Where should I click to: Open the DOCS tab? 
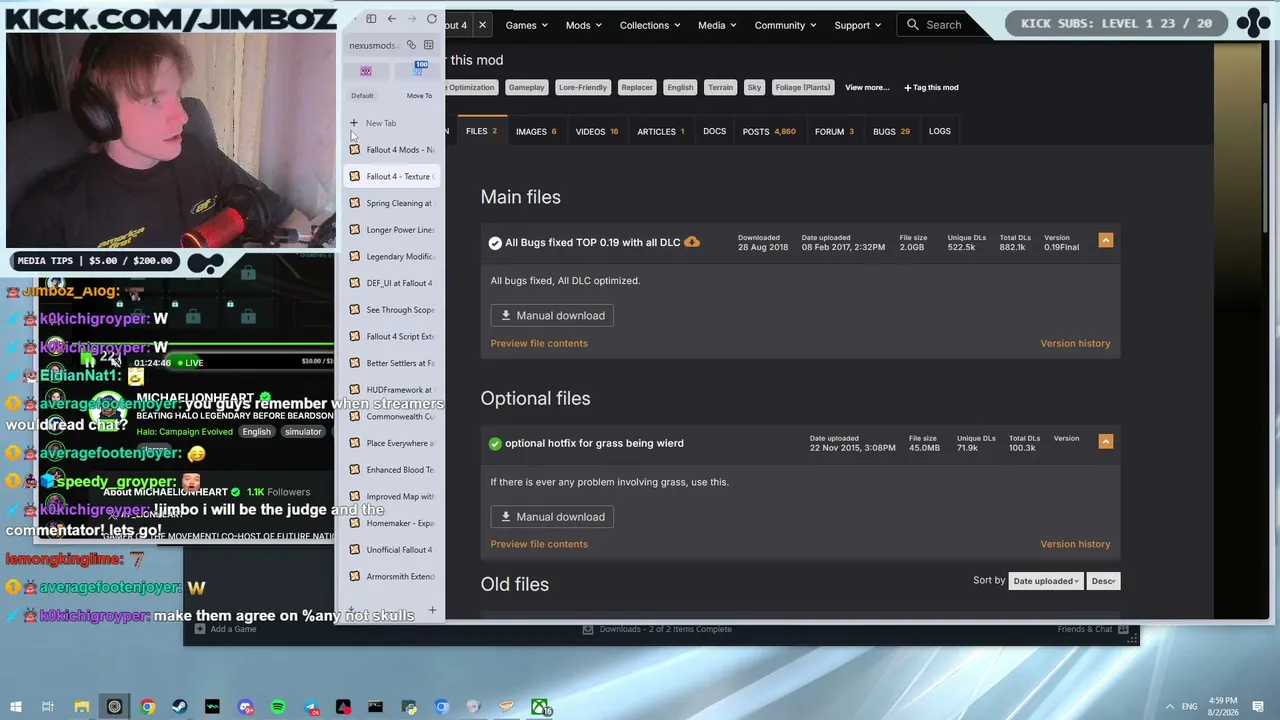[x=714, y=131]
